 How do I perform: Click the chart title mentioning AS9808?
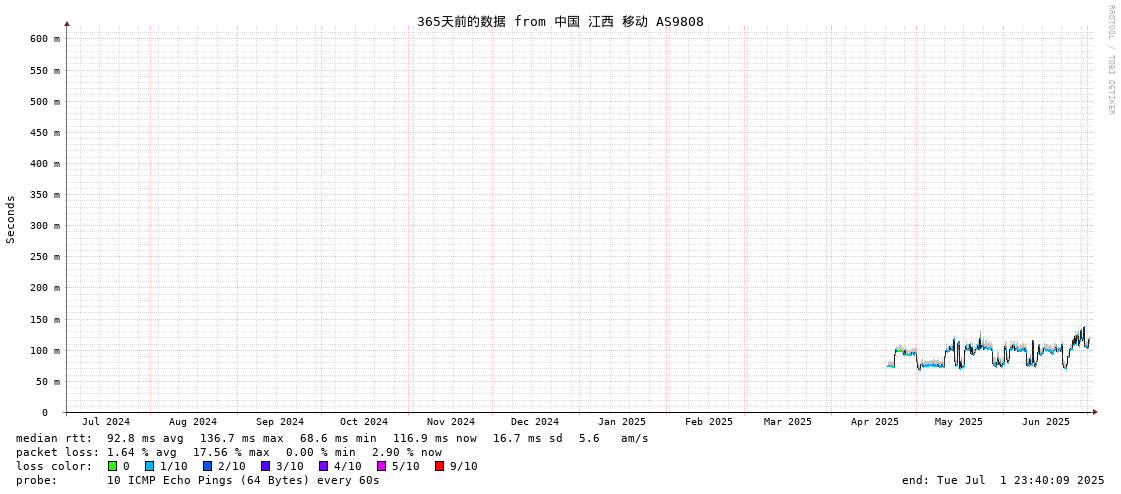pyautogui.click(x=560, y=21)
